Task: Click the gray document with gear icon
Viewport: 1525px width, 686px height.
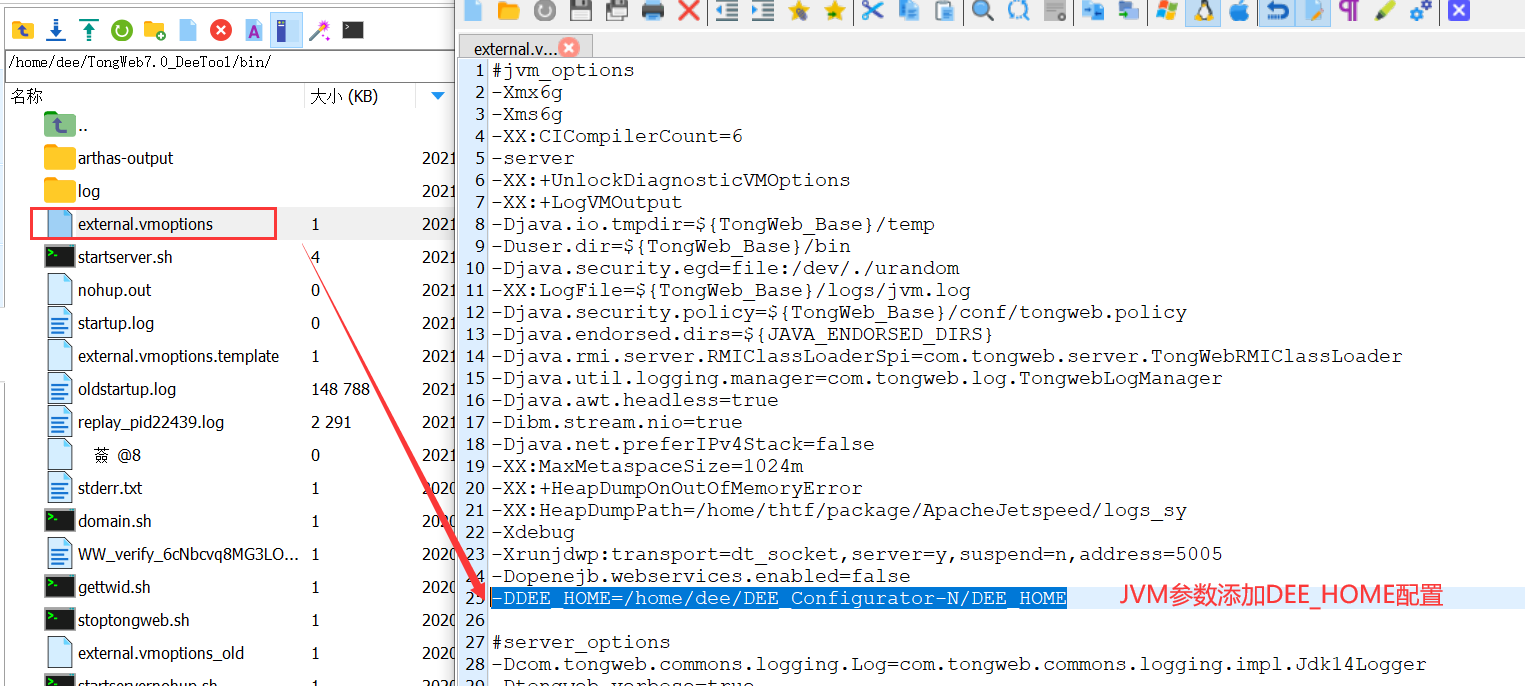Action: pyautogui.click(x=1055, y=10)
